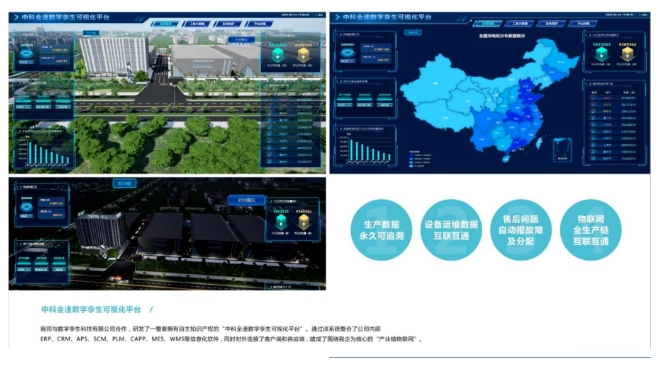The image size is (656, 380).
Task: Expand the top-left panel header chevron in the night view
Action: coord(21,187)
